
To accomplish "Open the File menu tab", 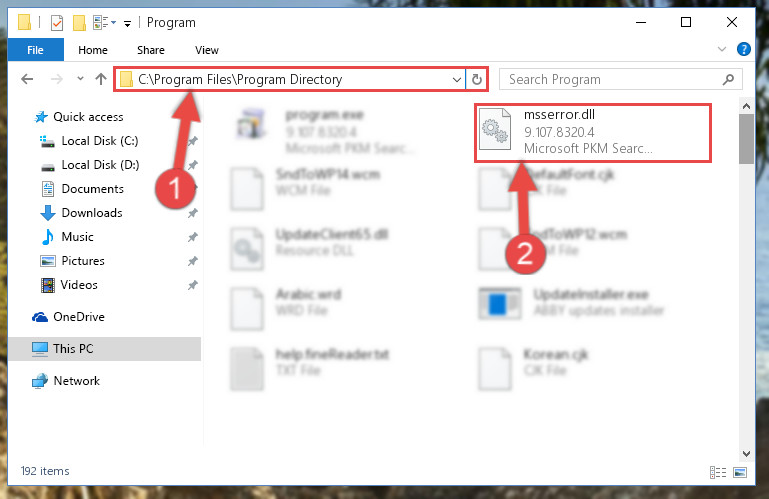I will pos(35,50).
